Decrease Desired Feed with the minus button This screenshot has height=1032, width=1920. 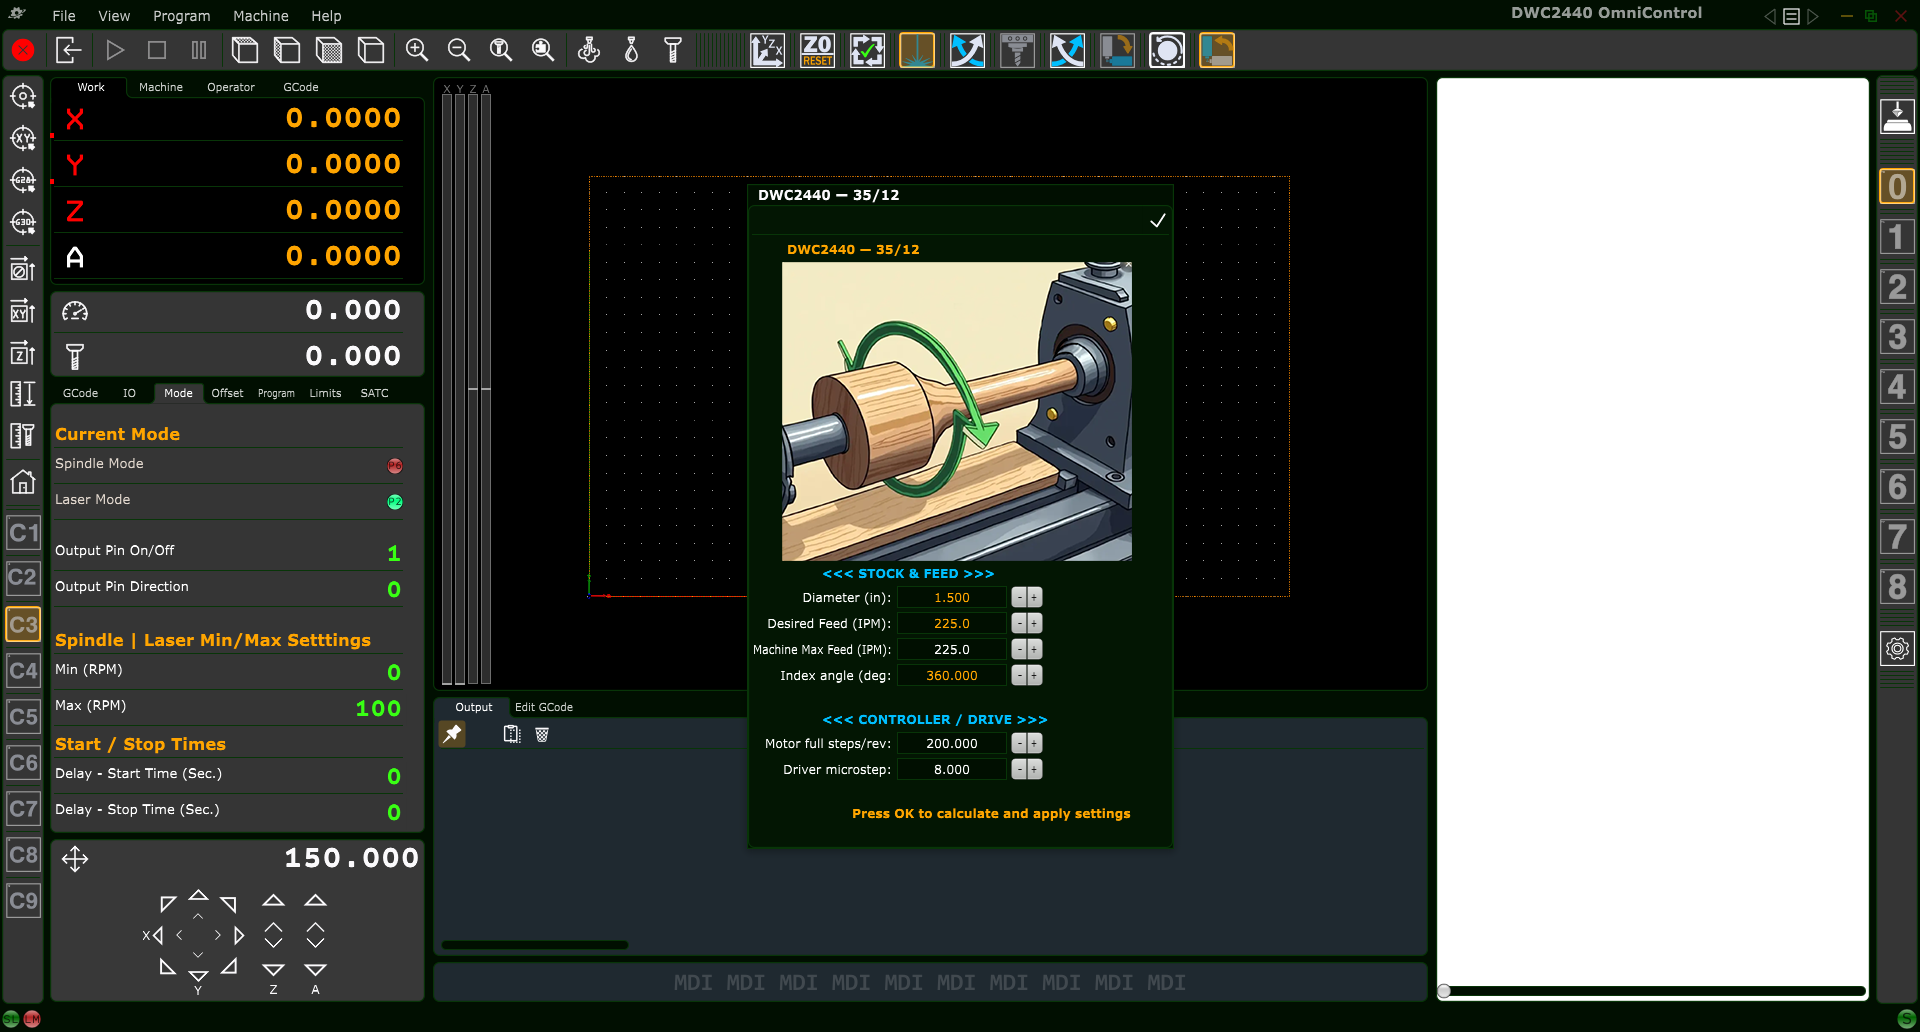click(x=1018, y=623)
